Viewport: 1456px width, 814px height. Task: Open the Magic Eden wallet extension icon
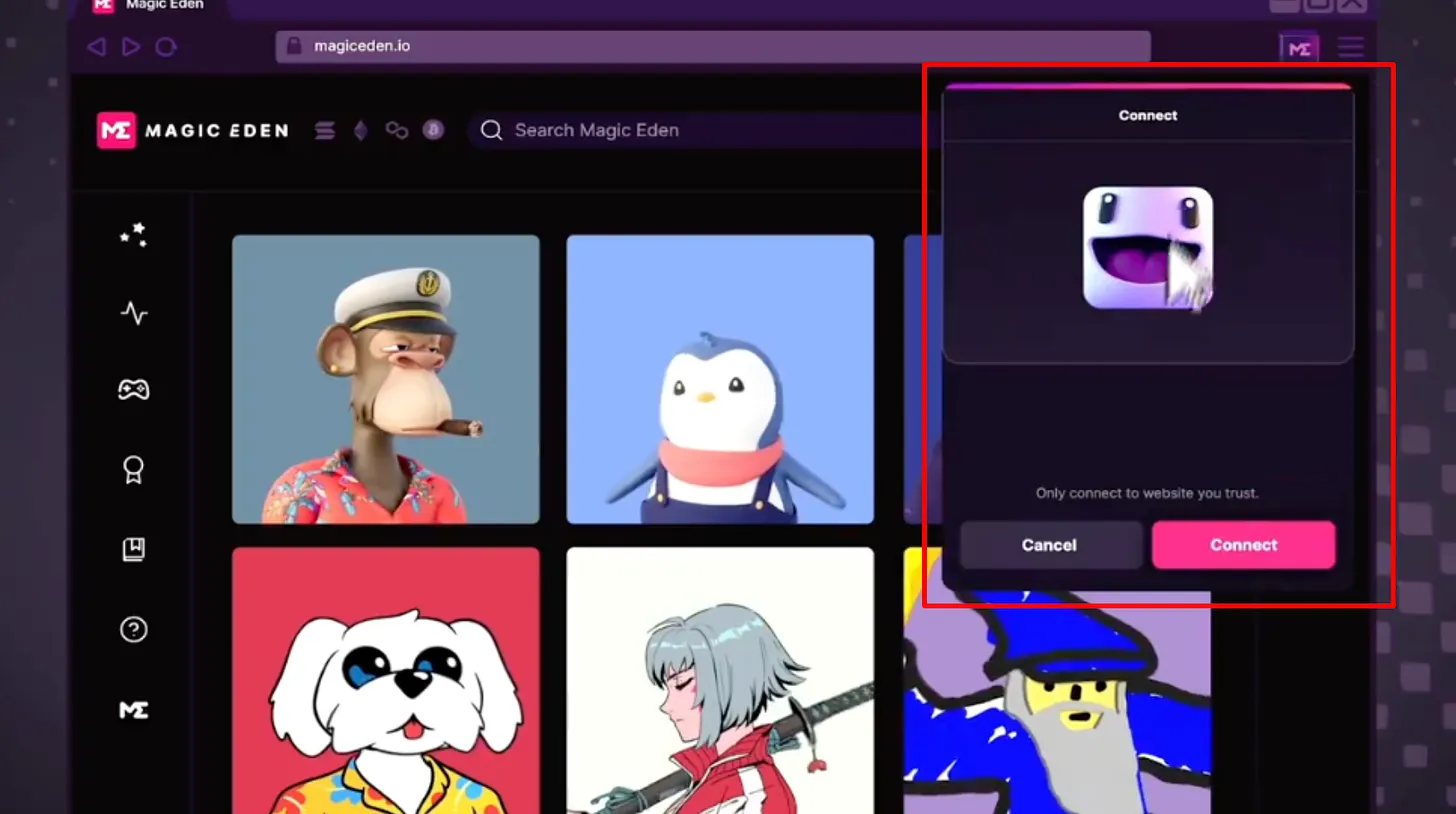pyautogui.click(x=1298, y=47)
